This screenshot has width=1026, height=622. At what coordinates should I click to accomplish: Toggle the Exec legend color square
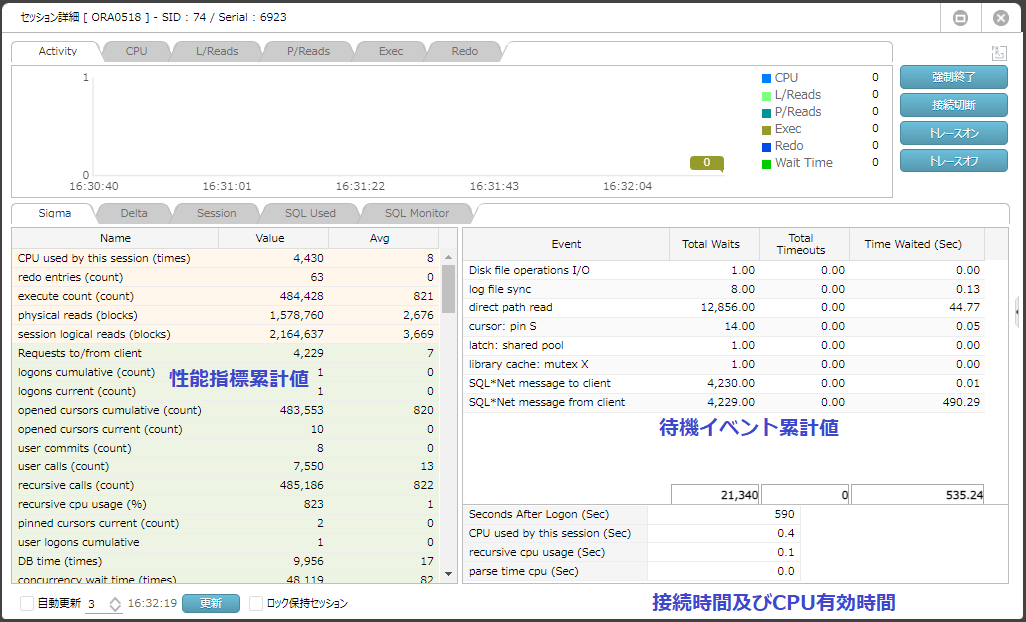766,130
